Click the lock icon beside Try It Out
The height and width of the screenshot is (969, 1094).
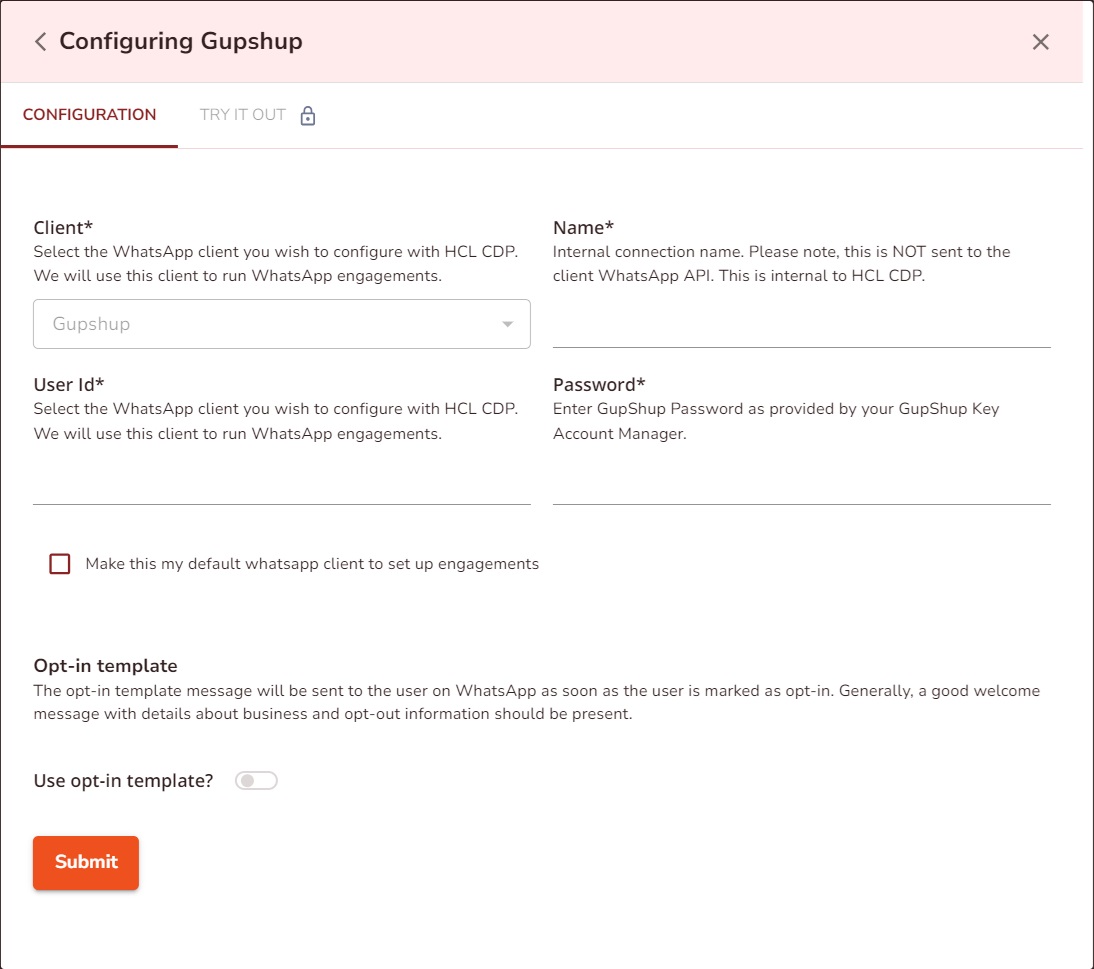pyautogui.click(x=308, y=116)
